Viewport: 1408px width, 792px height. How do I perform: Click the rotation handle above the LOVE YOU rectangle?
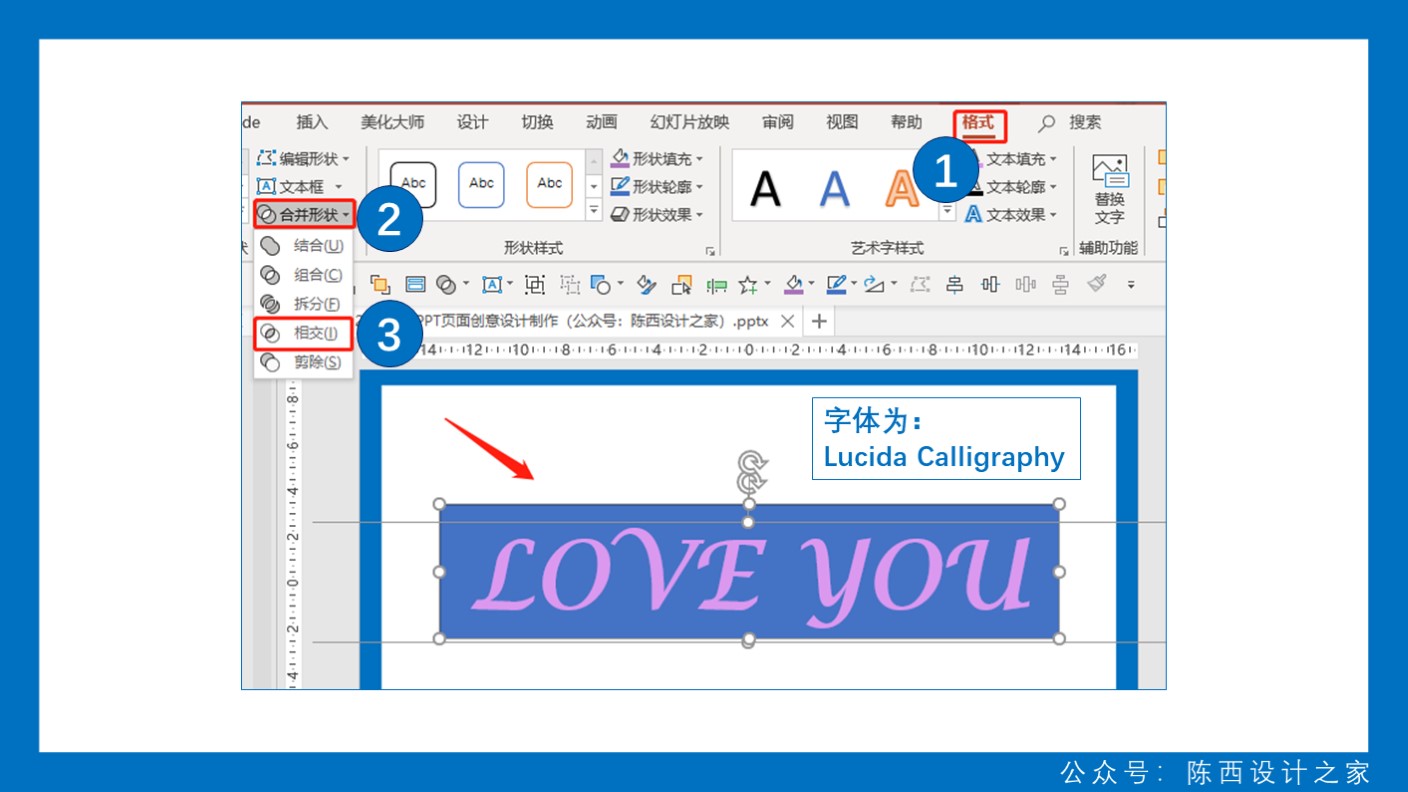pos(750,464)
